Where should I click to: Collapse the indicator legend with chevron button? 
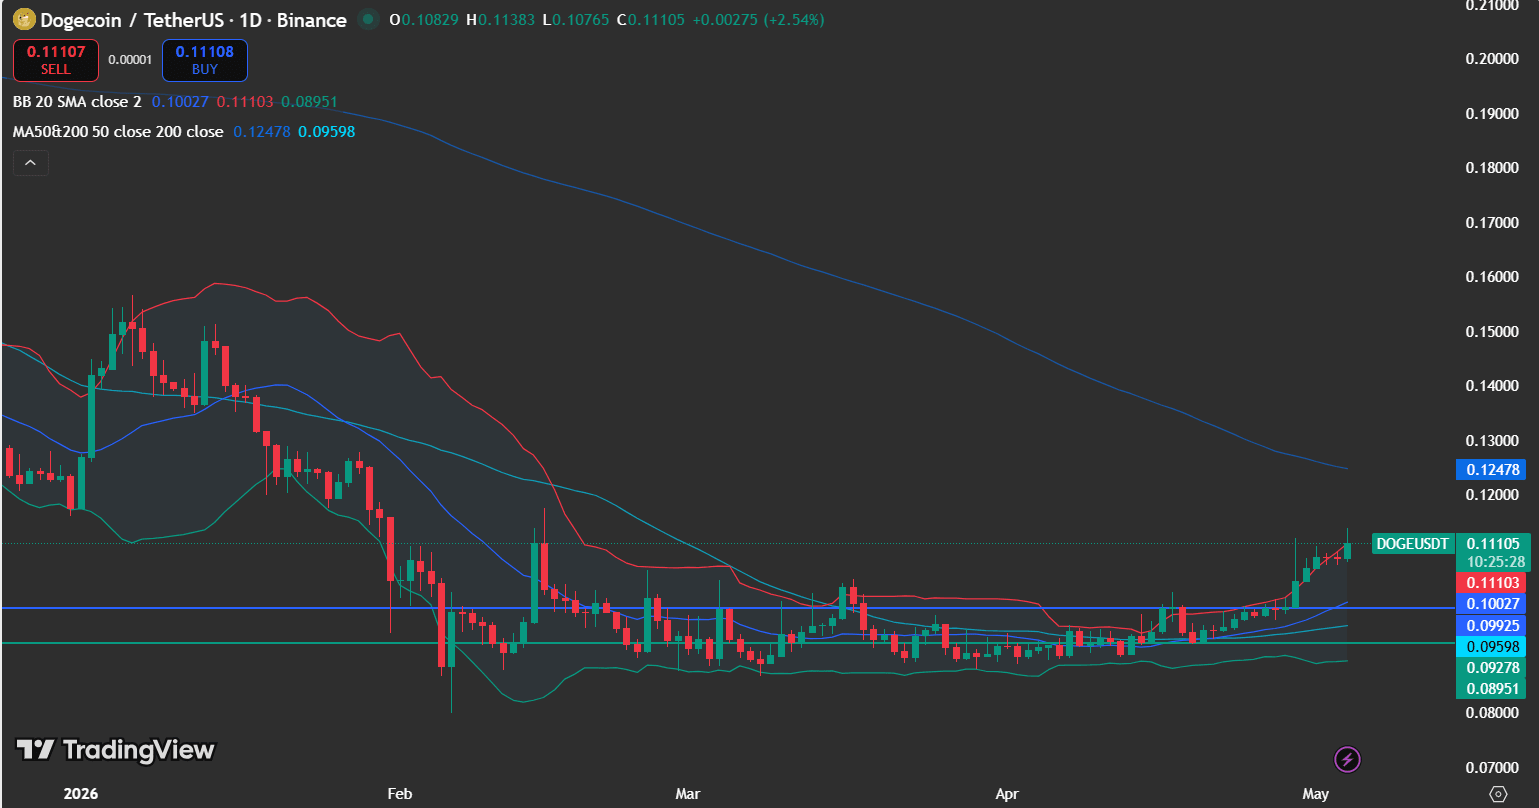(x=31, y=163)
